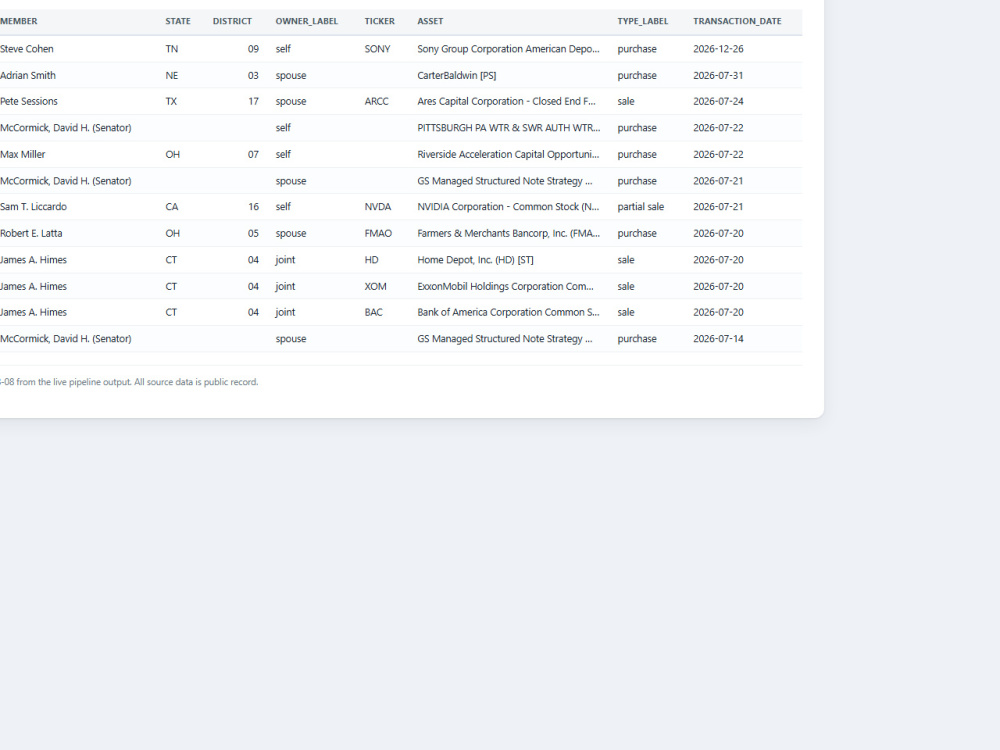
Task: Click the BAC ticker cell
Action: click(374, 312)
